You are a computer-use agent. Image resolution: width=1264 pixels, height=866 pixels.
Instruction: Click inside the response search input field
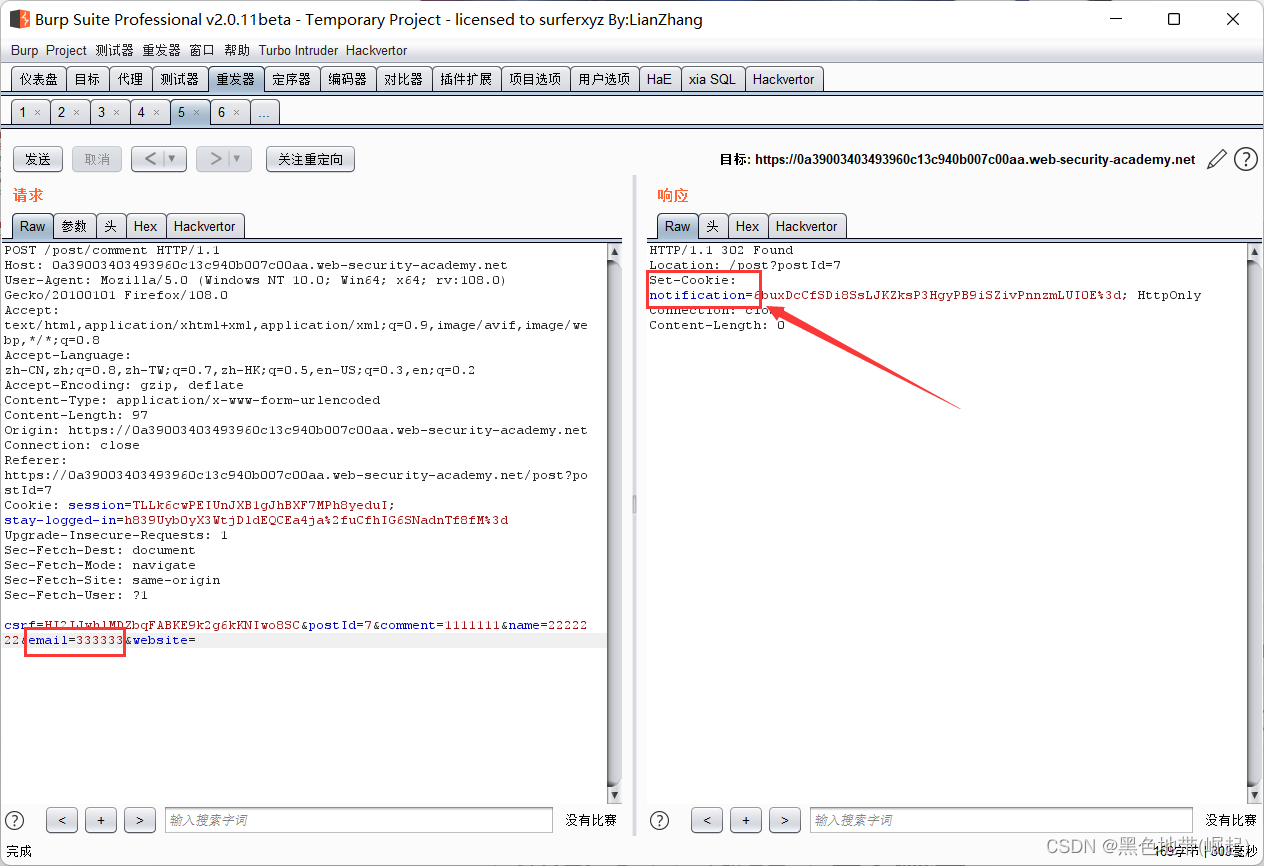(x=1001, y=820)
